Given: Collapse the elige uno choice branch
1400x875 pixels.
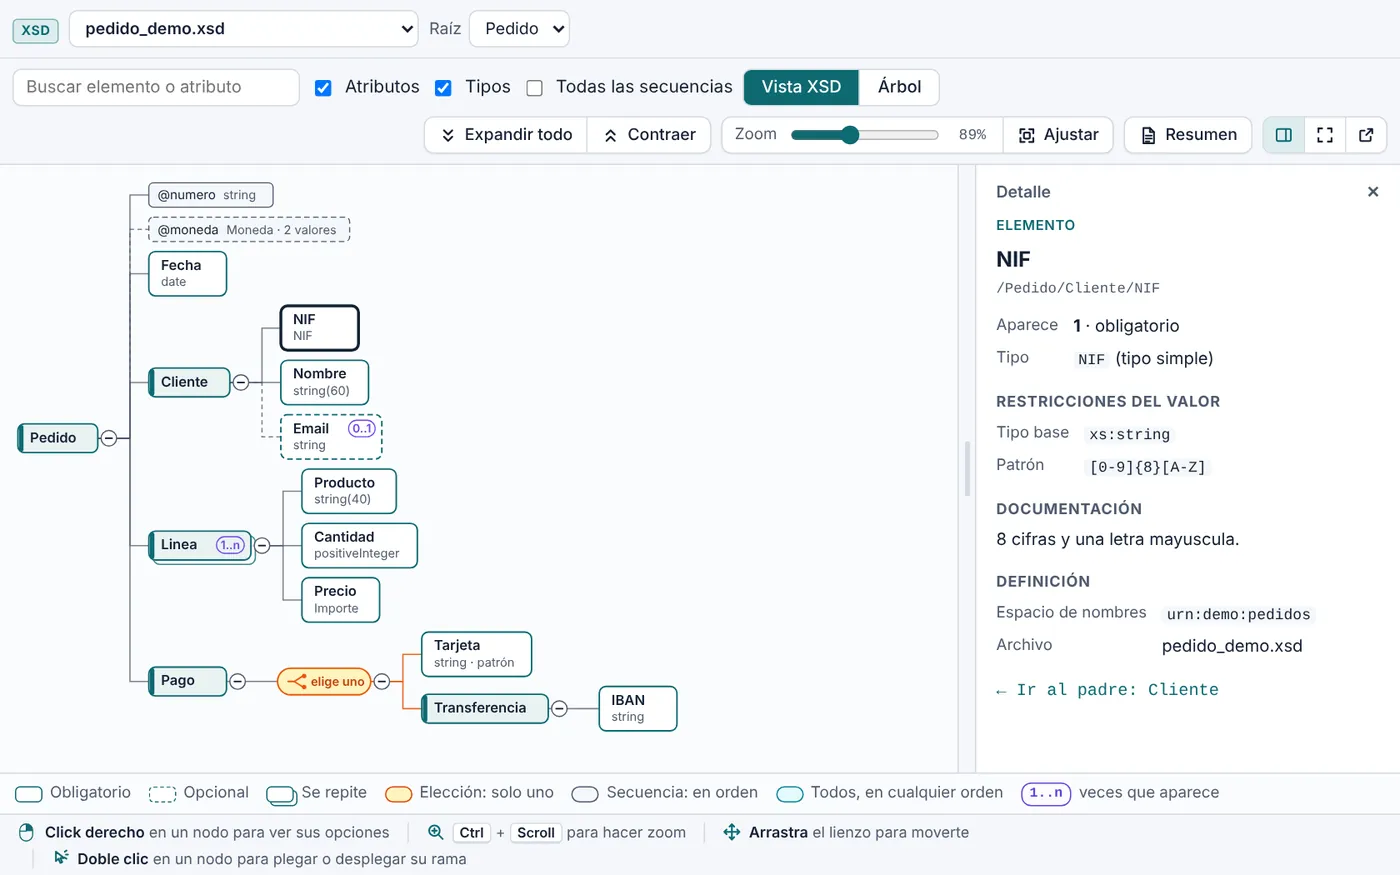Looking at the screenshot, I should point(382,681).
